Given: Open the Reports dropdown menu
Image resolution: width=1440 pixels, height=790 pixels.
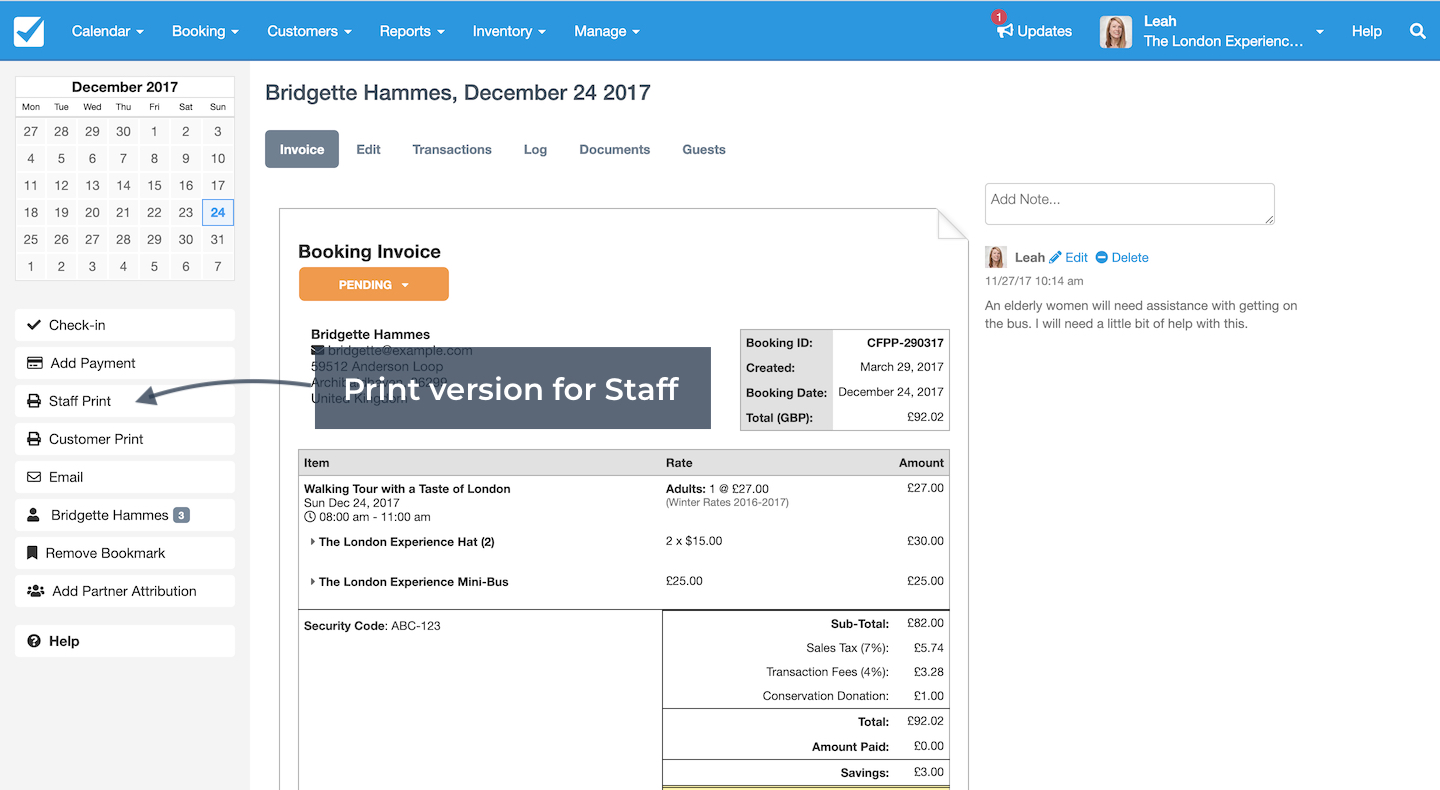Looking at the screenshot, I should pos(412,31).
